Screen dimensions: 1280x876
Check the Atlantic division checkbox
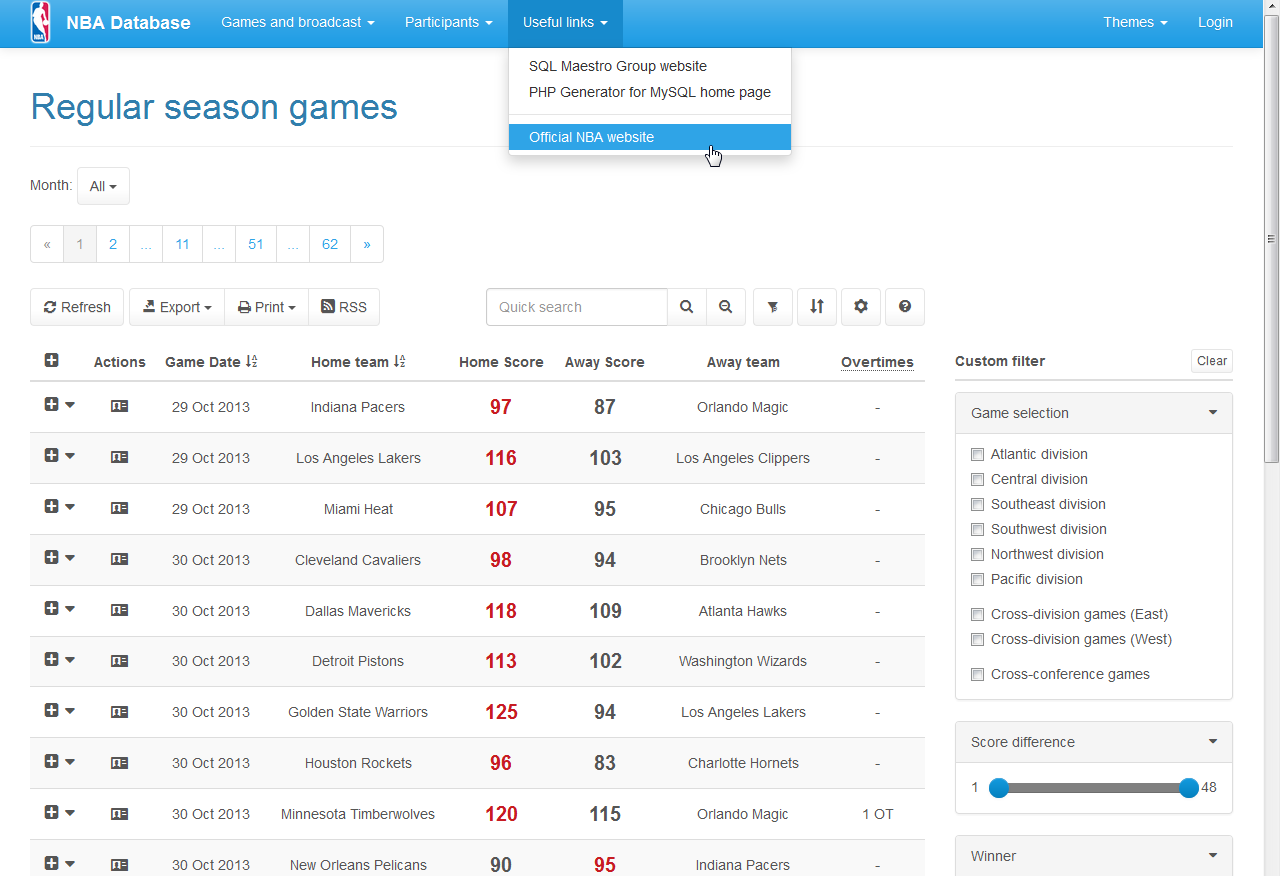pyautogui.click(x=978, y=454)
